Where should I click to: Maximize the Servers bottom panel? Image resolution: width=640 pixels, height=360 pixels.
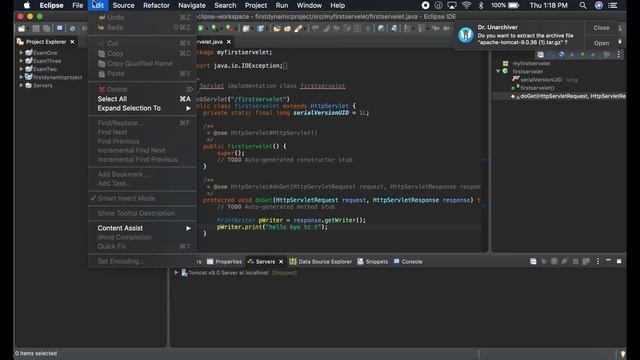coord(619,261)
